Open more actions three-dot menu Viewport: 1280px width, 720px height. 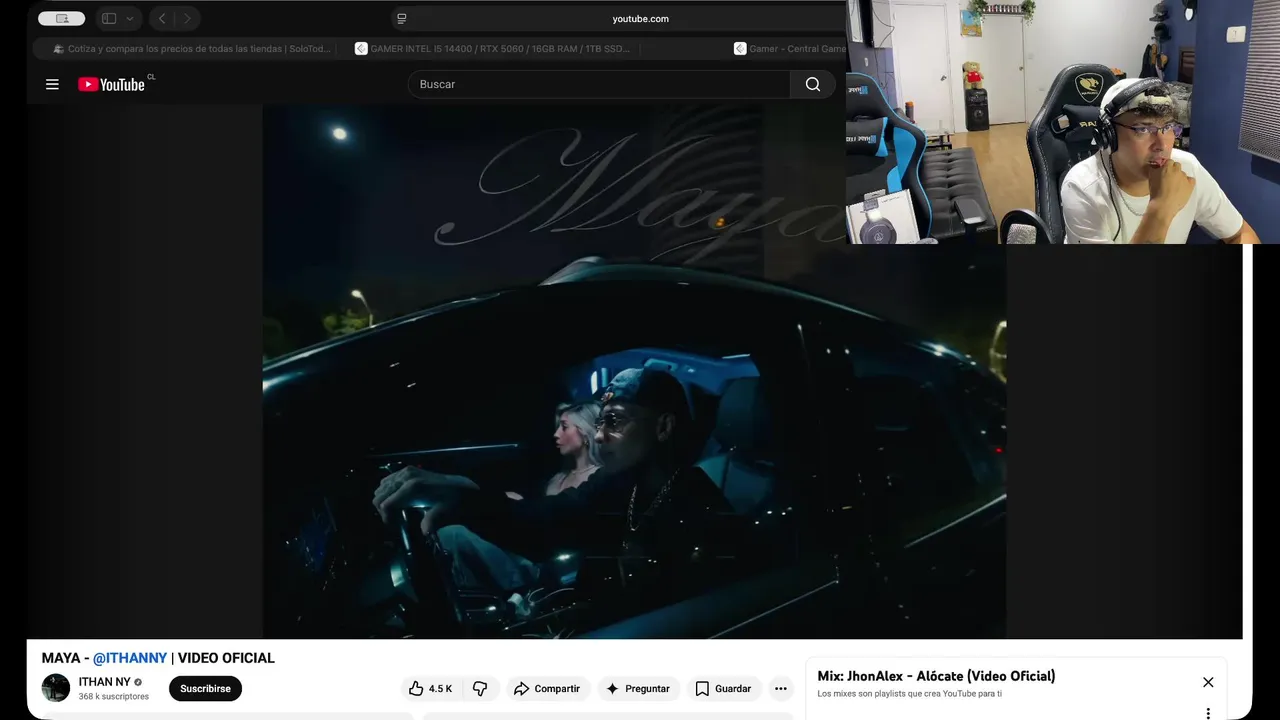pyautogui.click(x=781, y=688)
